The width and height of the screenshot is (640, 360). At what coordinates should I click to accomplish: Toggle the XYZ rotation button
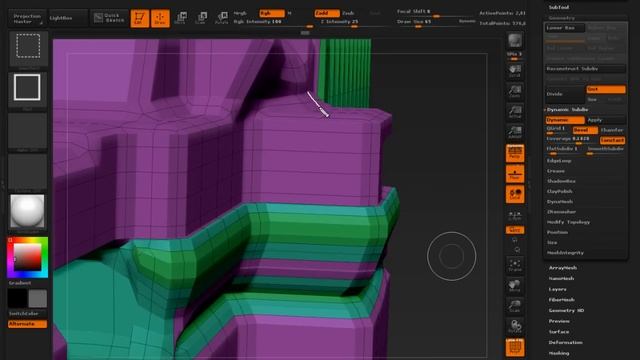pyautogui.click(x=515, y=230)
